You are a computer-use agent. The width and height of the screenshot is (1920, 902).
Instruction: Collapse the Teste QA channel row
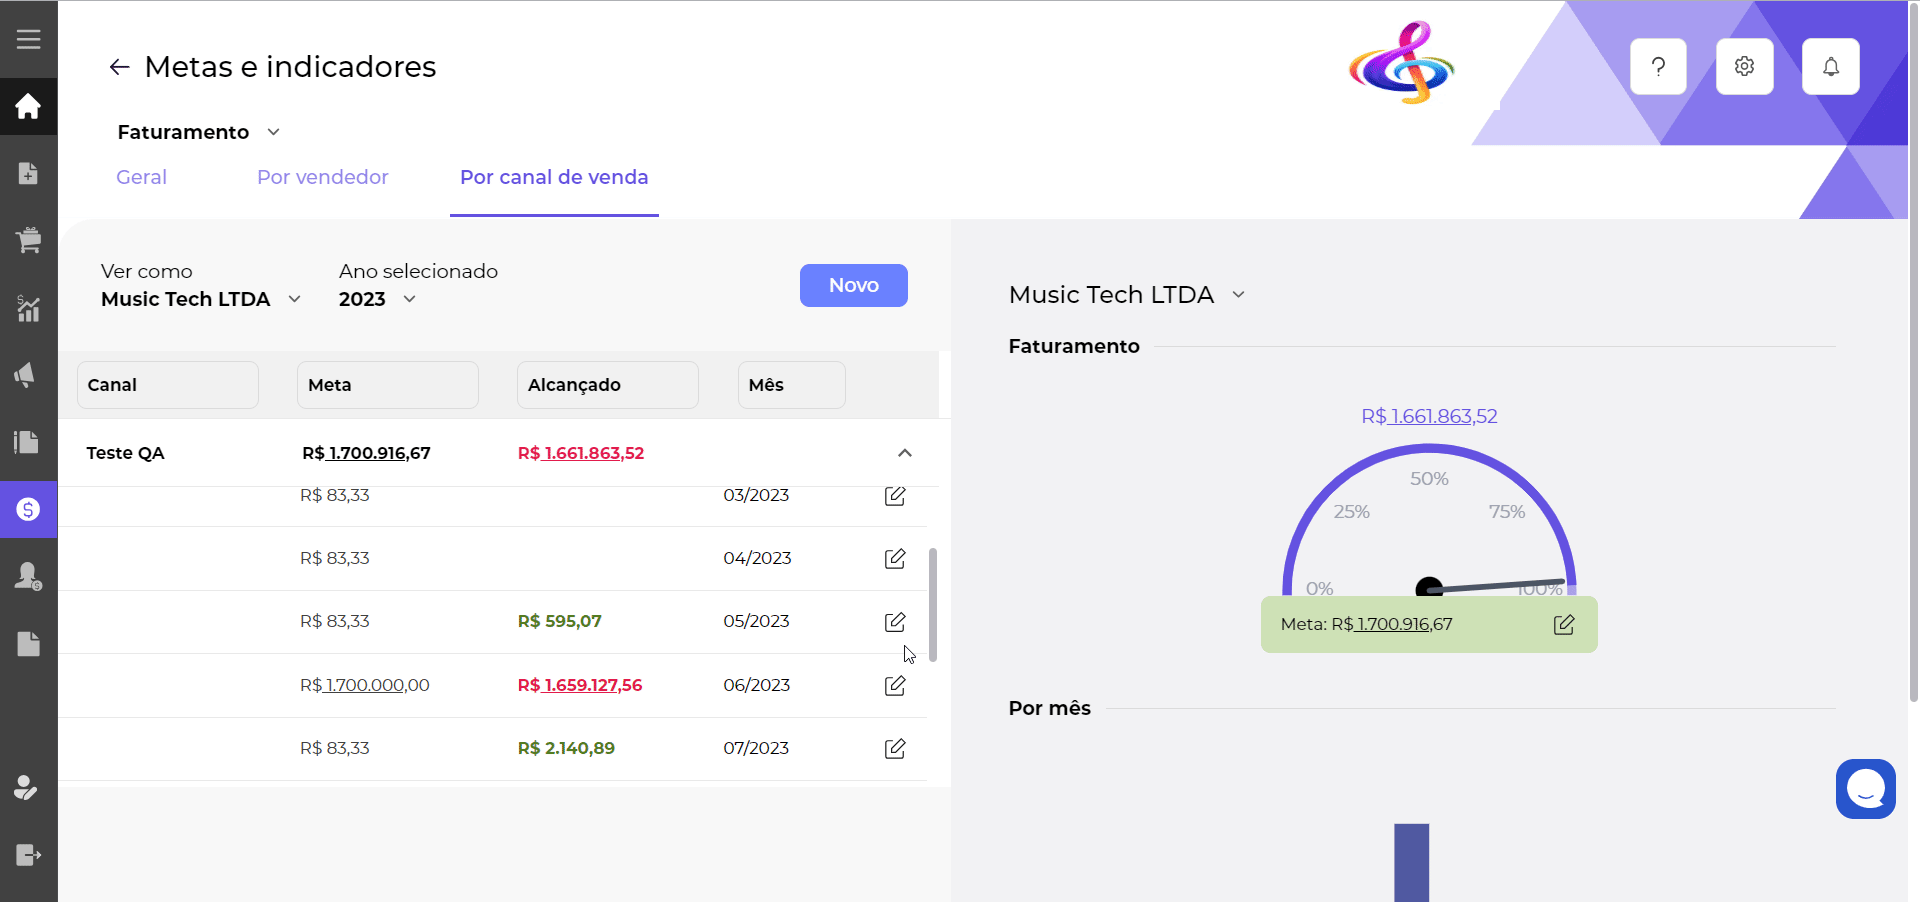[x=904, y=453]
